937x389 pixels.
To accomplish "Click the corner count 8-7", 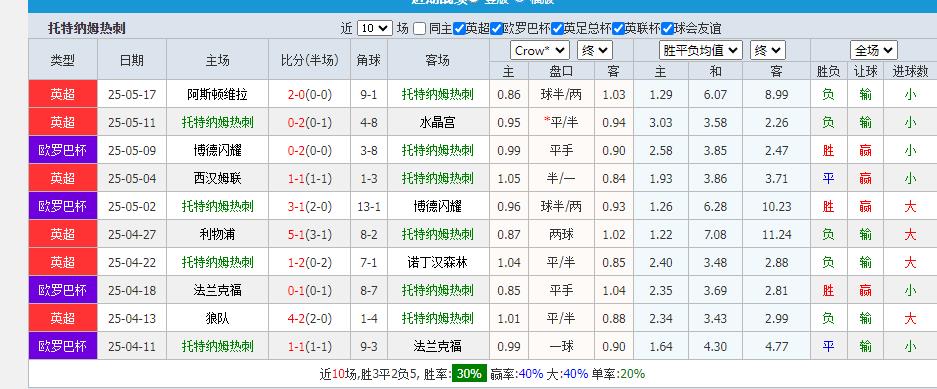I will 369,290.
